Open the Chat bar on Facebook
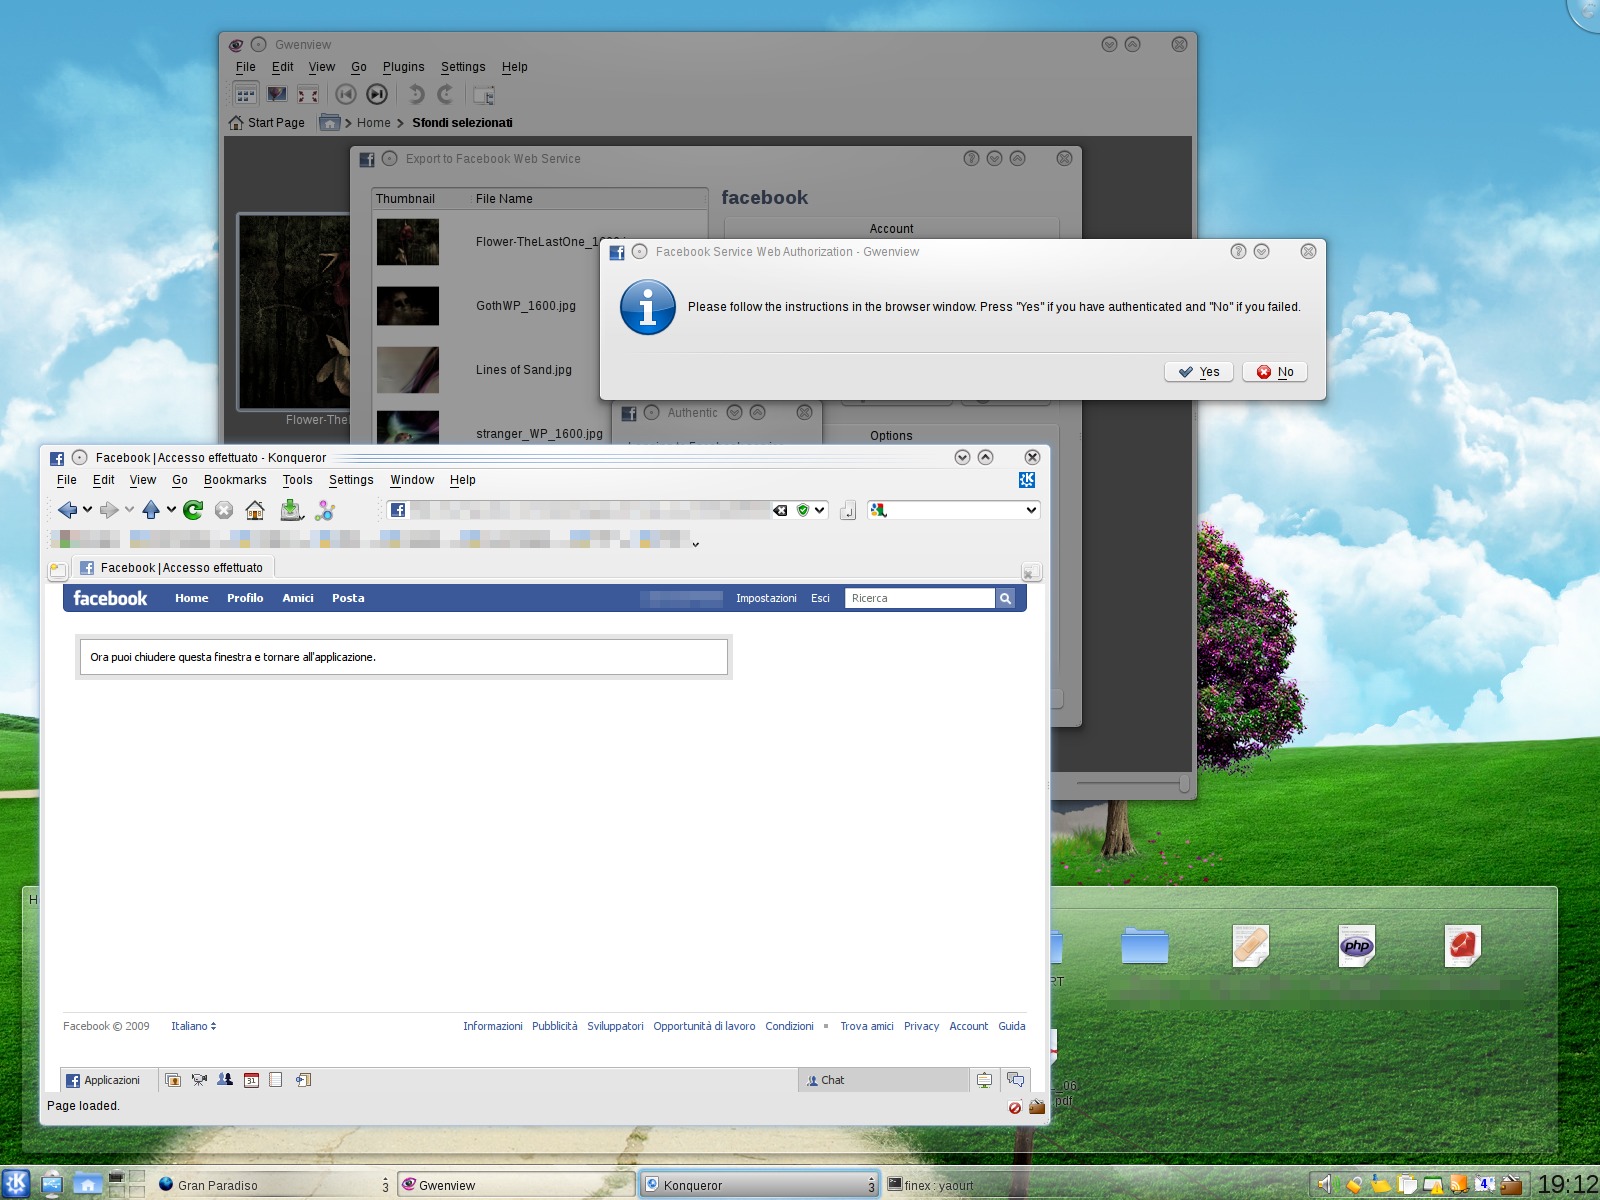 click(x=884, y=1080)
